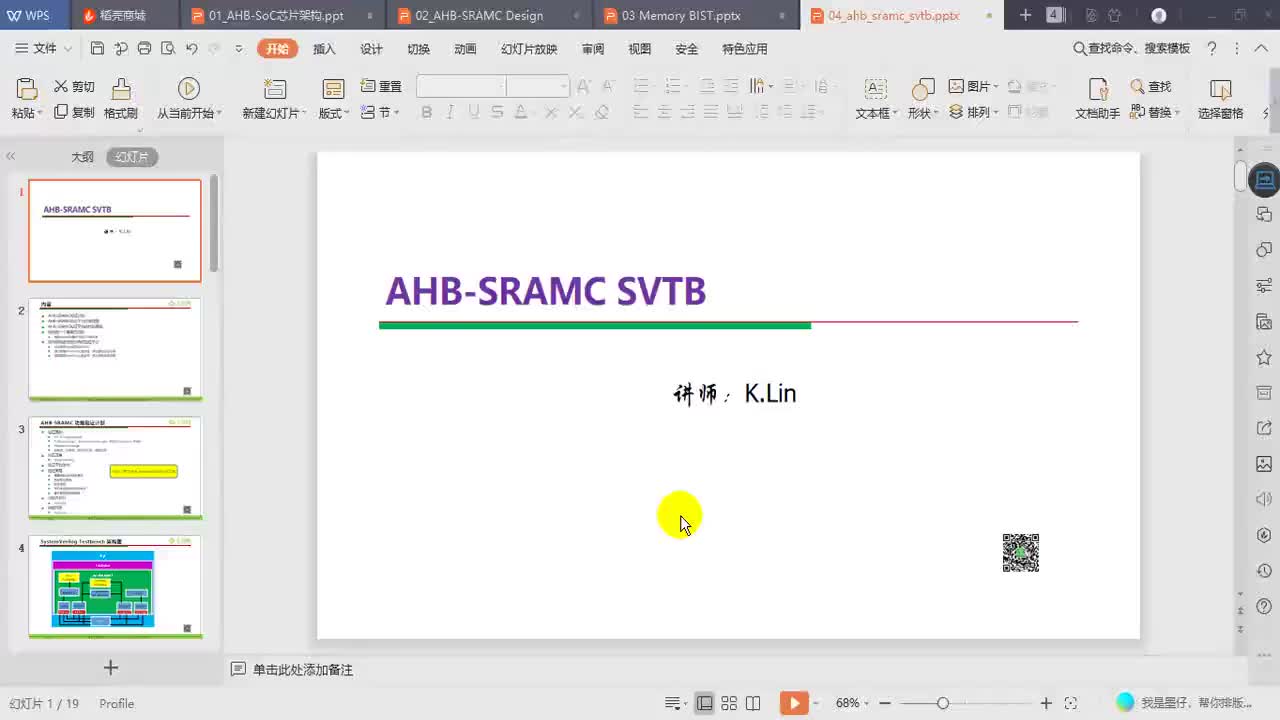Click the zoom slider handle

pos(942,703)
